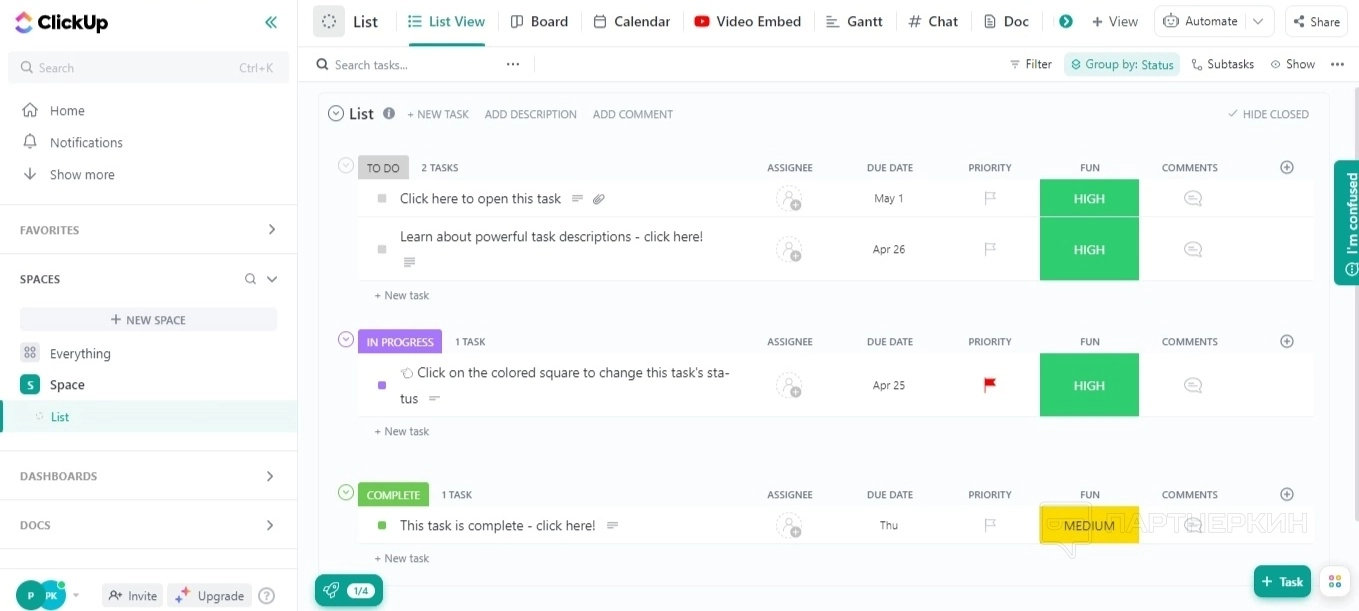Open search options three-dot menu
This screenshot has width=1359, height=611.
[513, 64]
